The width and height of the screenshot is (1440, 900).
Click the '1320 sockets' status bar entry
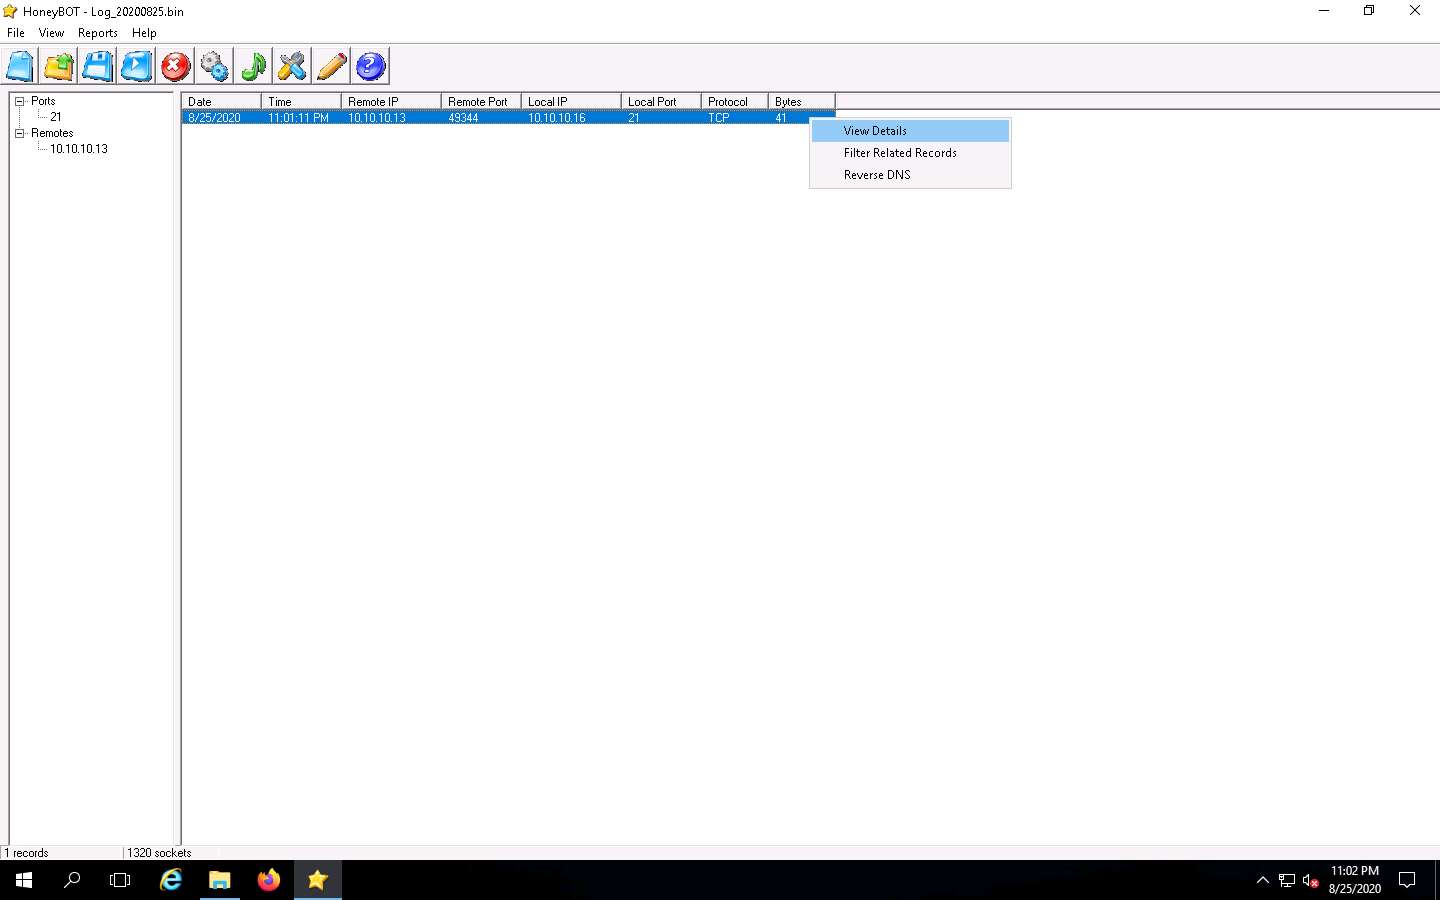point(159,853)
